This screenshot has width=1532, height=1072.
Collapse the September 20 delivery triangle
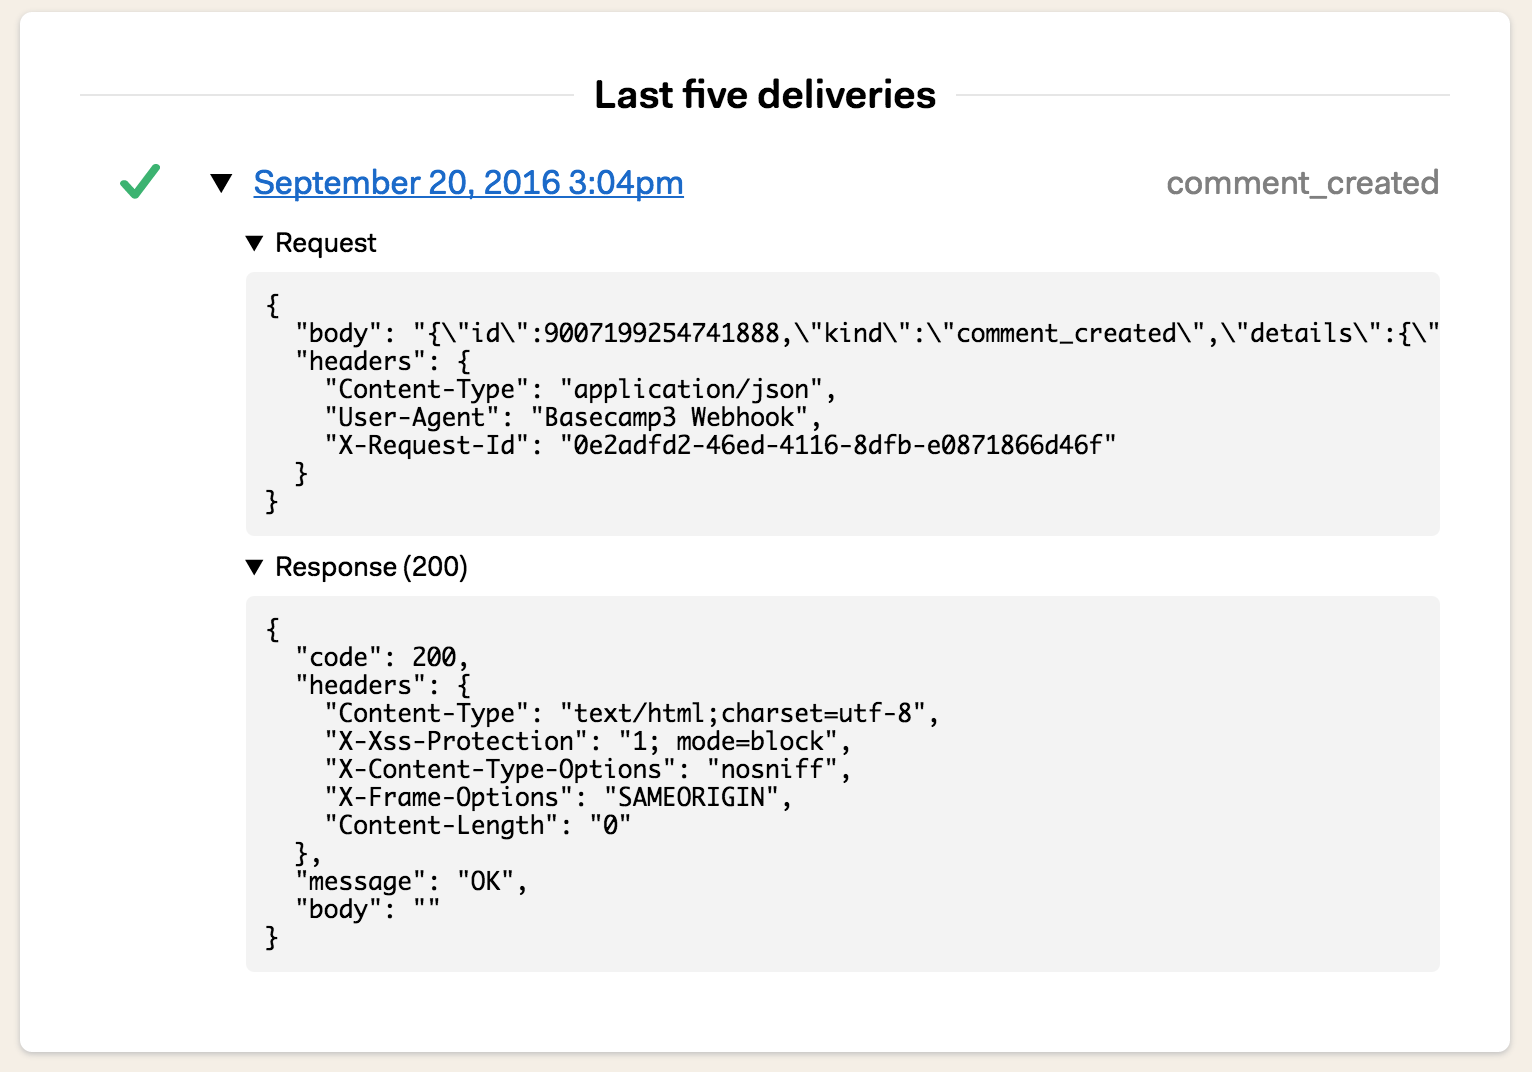tap(221, 183)
